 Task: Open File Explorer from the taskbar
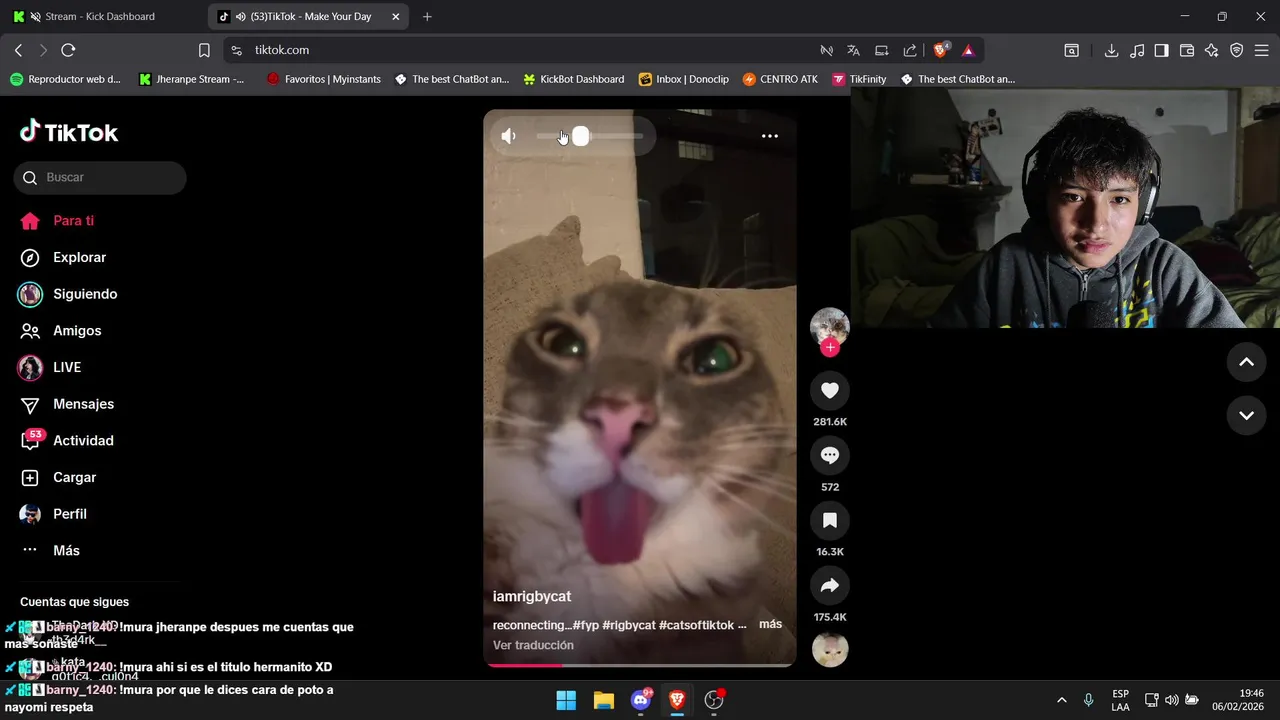pos(603,700)
